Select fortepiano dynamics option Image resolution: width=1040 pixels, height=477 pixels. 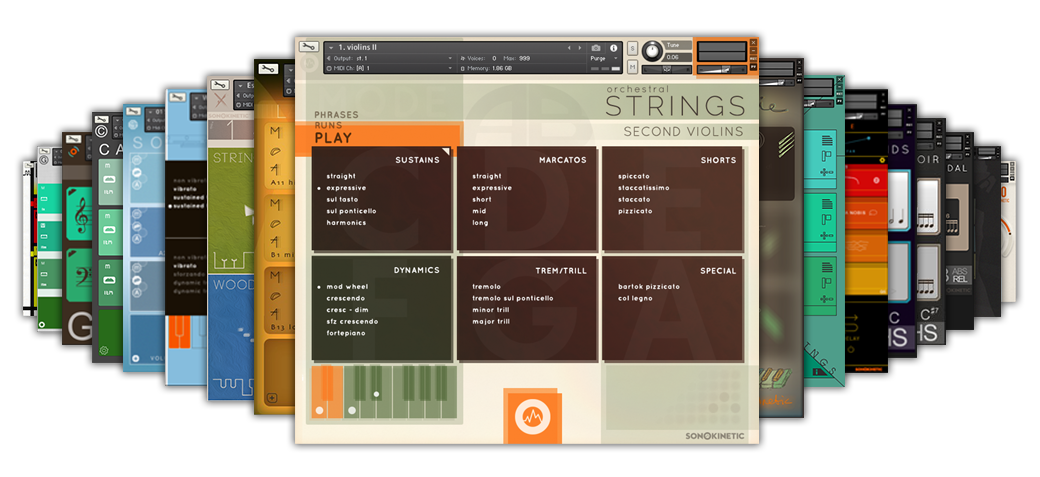[346, 333]
